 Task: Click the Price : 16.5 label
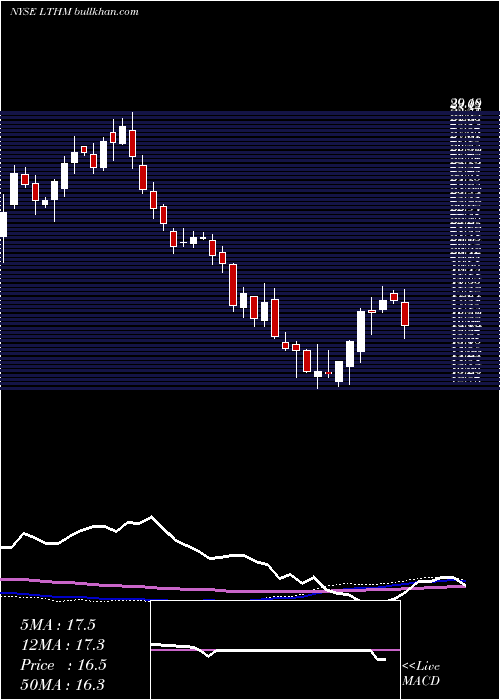63,665
